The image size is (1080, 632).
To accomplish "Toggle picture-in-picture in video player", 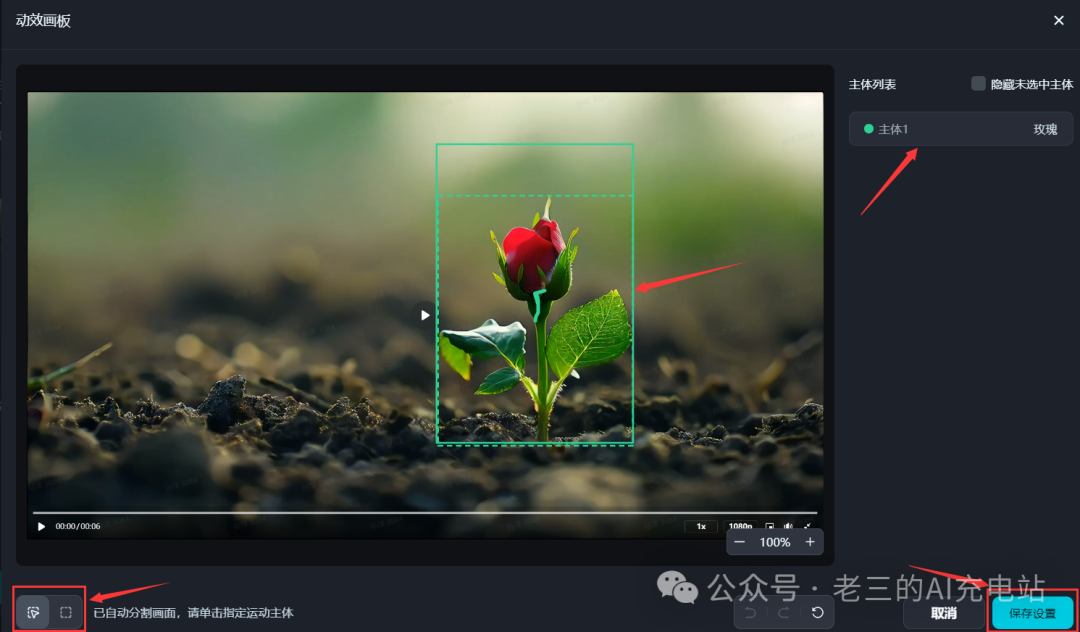I will click(770, 526).
